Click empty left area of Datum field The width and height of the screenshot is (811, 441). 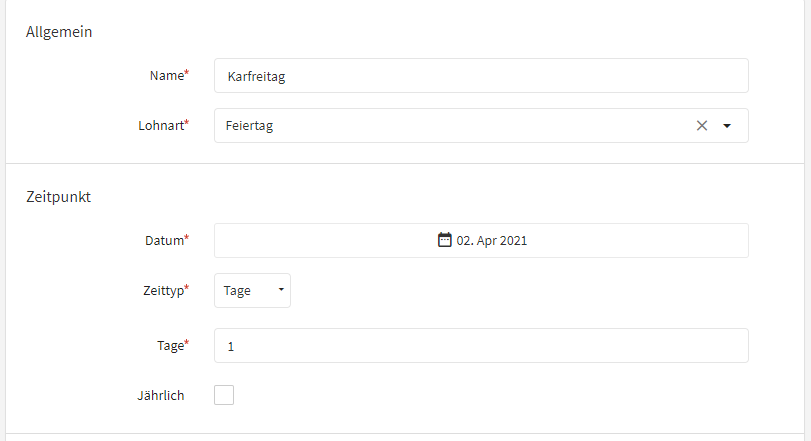click(x=310, y=240)
